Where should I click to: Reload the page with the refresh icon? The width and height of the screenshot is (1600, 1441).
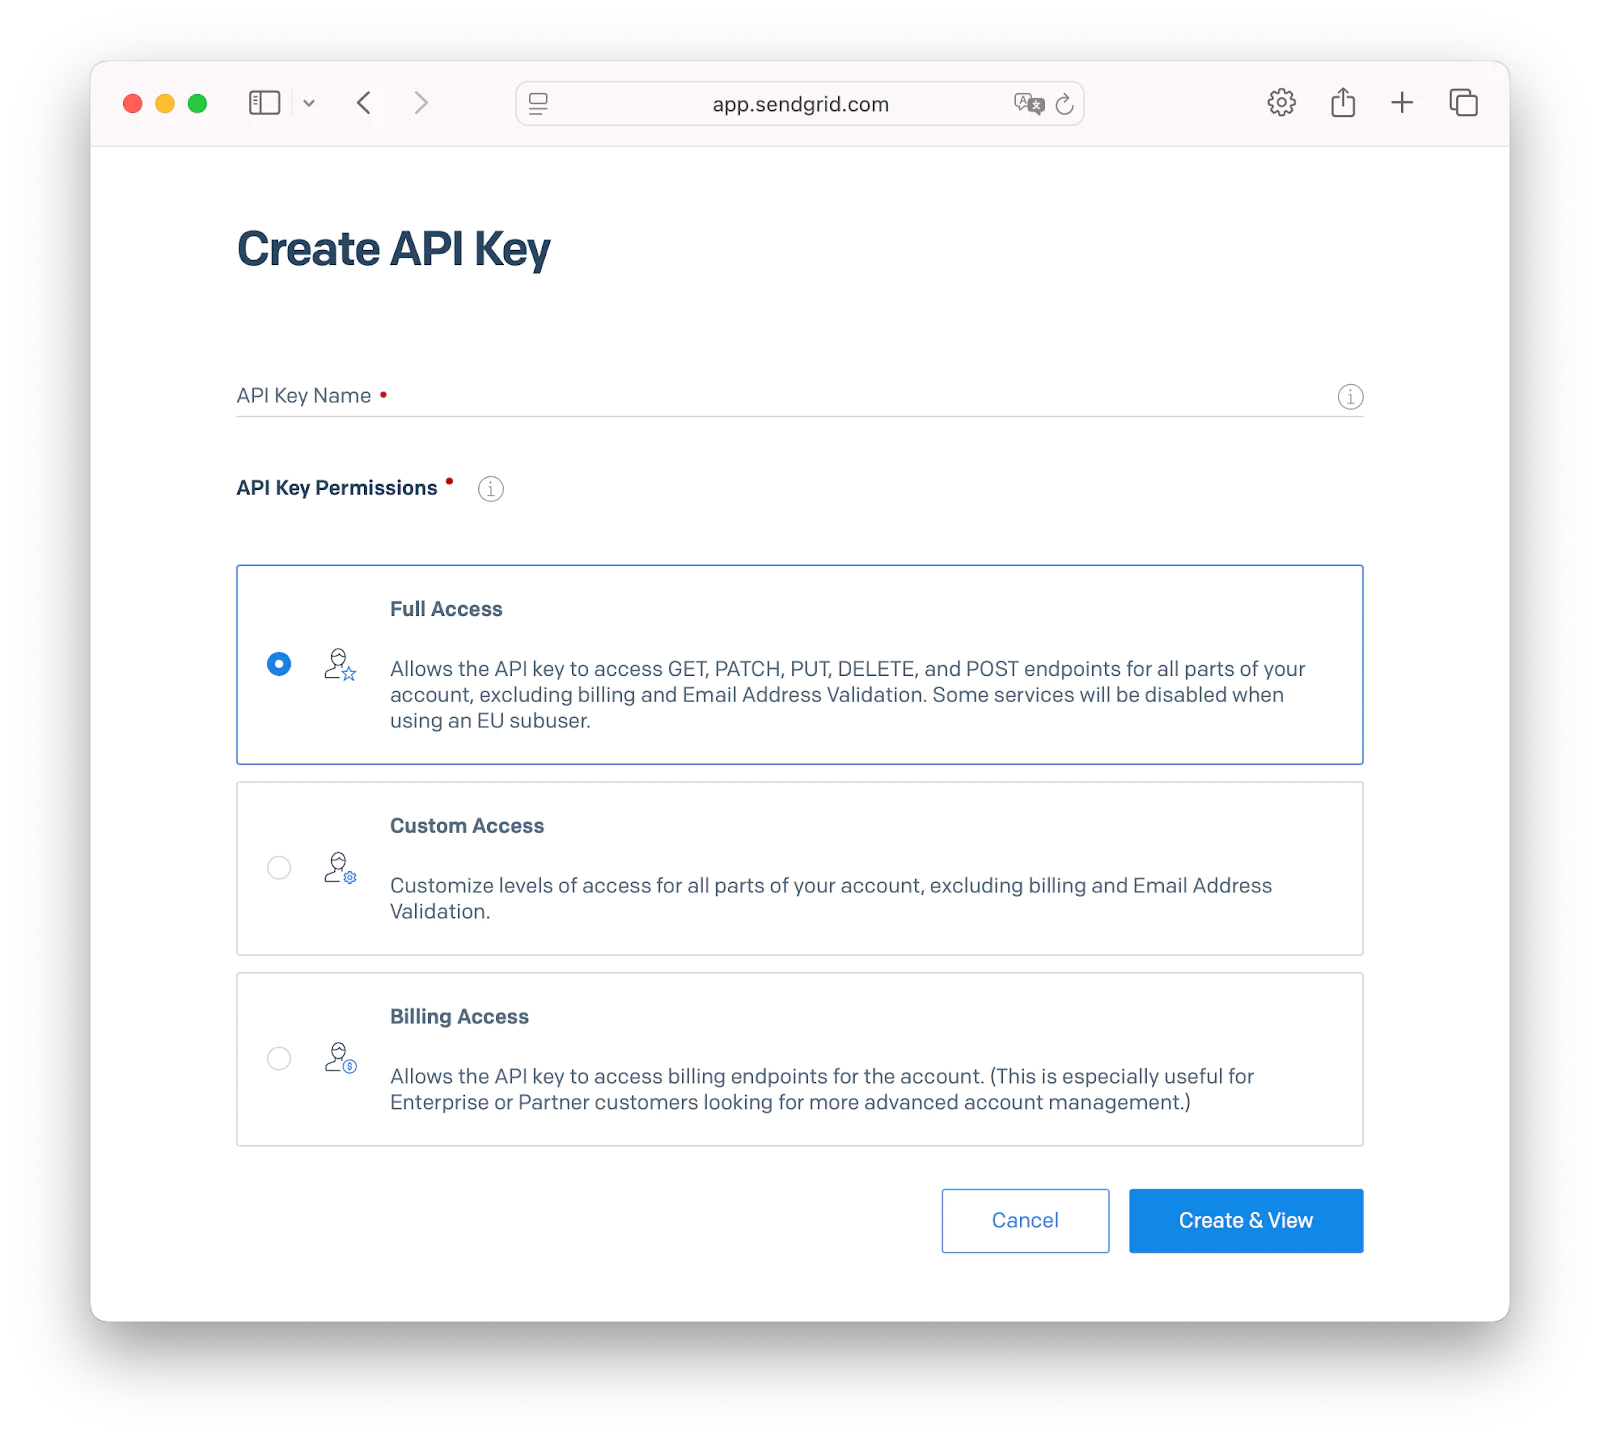(x=1065, y=104)
